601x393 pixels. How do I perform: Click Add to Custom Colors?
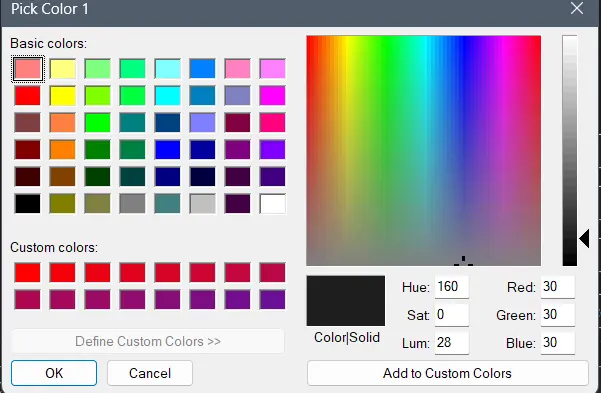point(447,373)
